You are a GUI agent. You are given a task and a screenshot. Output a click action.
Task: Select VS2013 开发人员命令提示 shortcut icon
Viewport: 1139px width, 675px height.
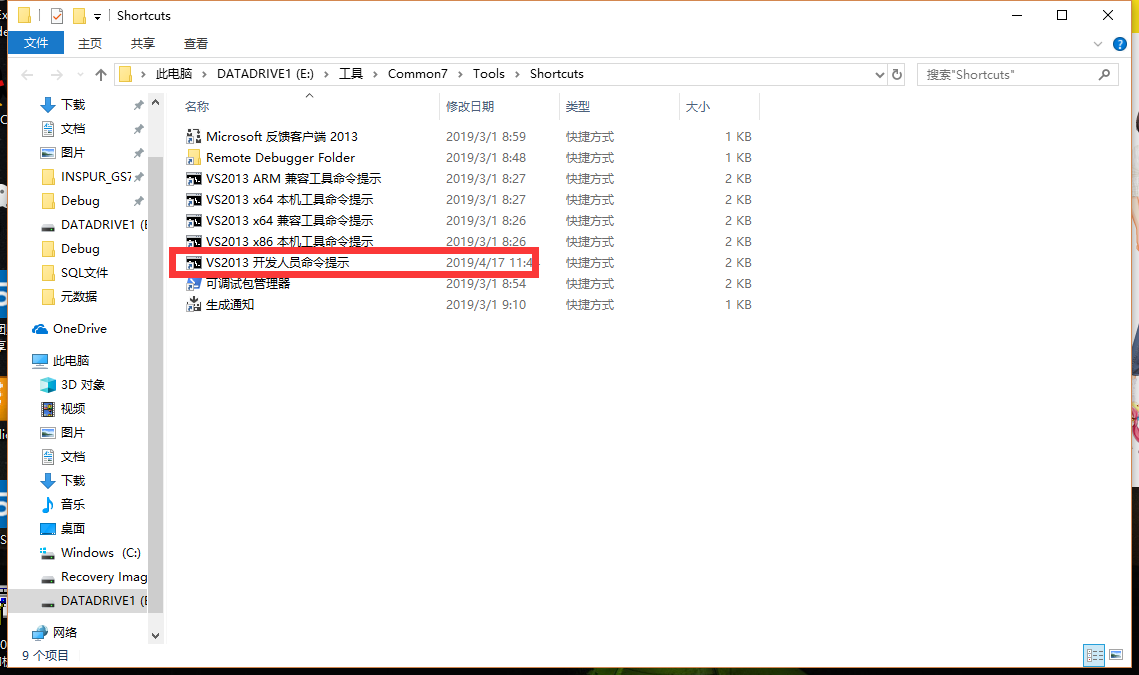point(193,262)
